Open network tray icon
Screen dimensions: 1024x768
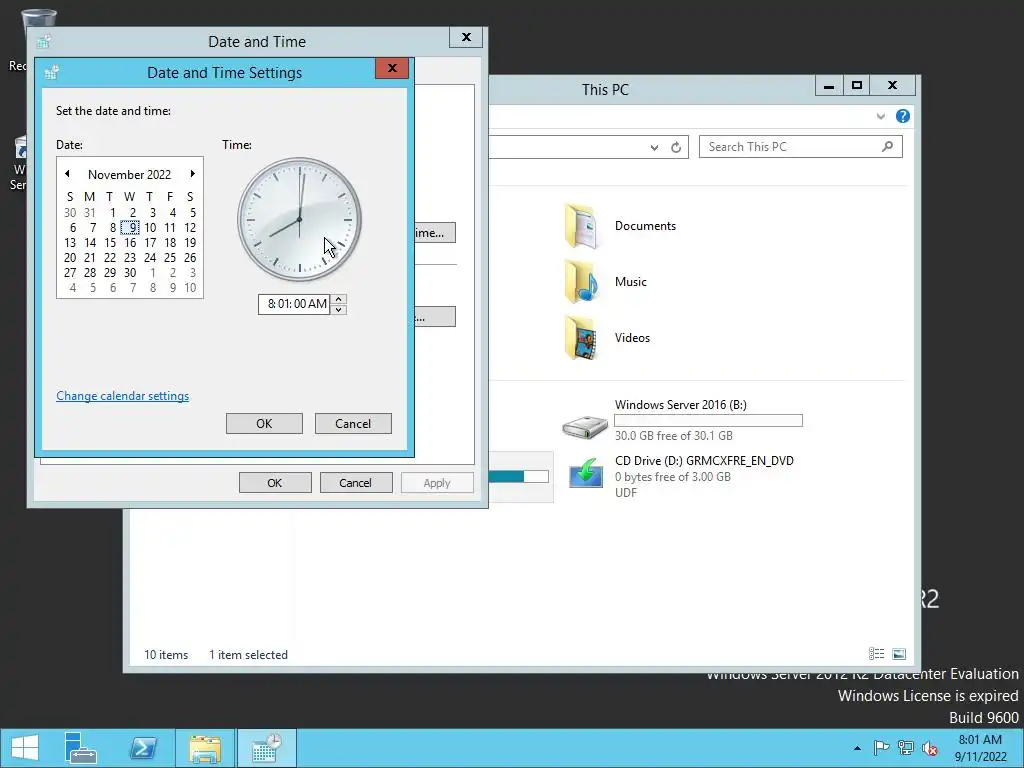[x=906, y=748]
